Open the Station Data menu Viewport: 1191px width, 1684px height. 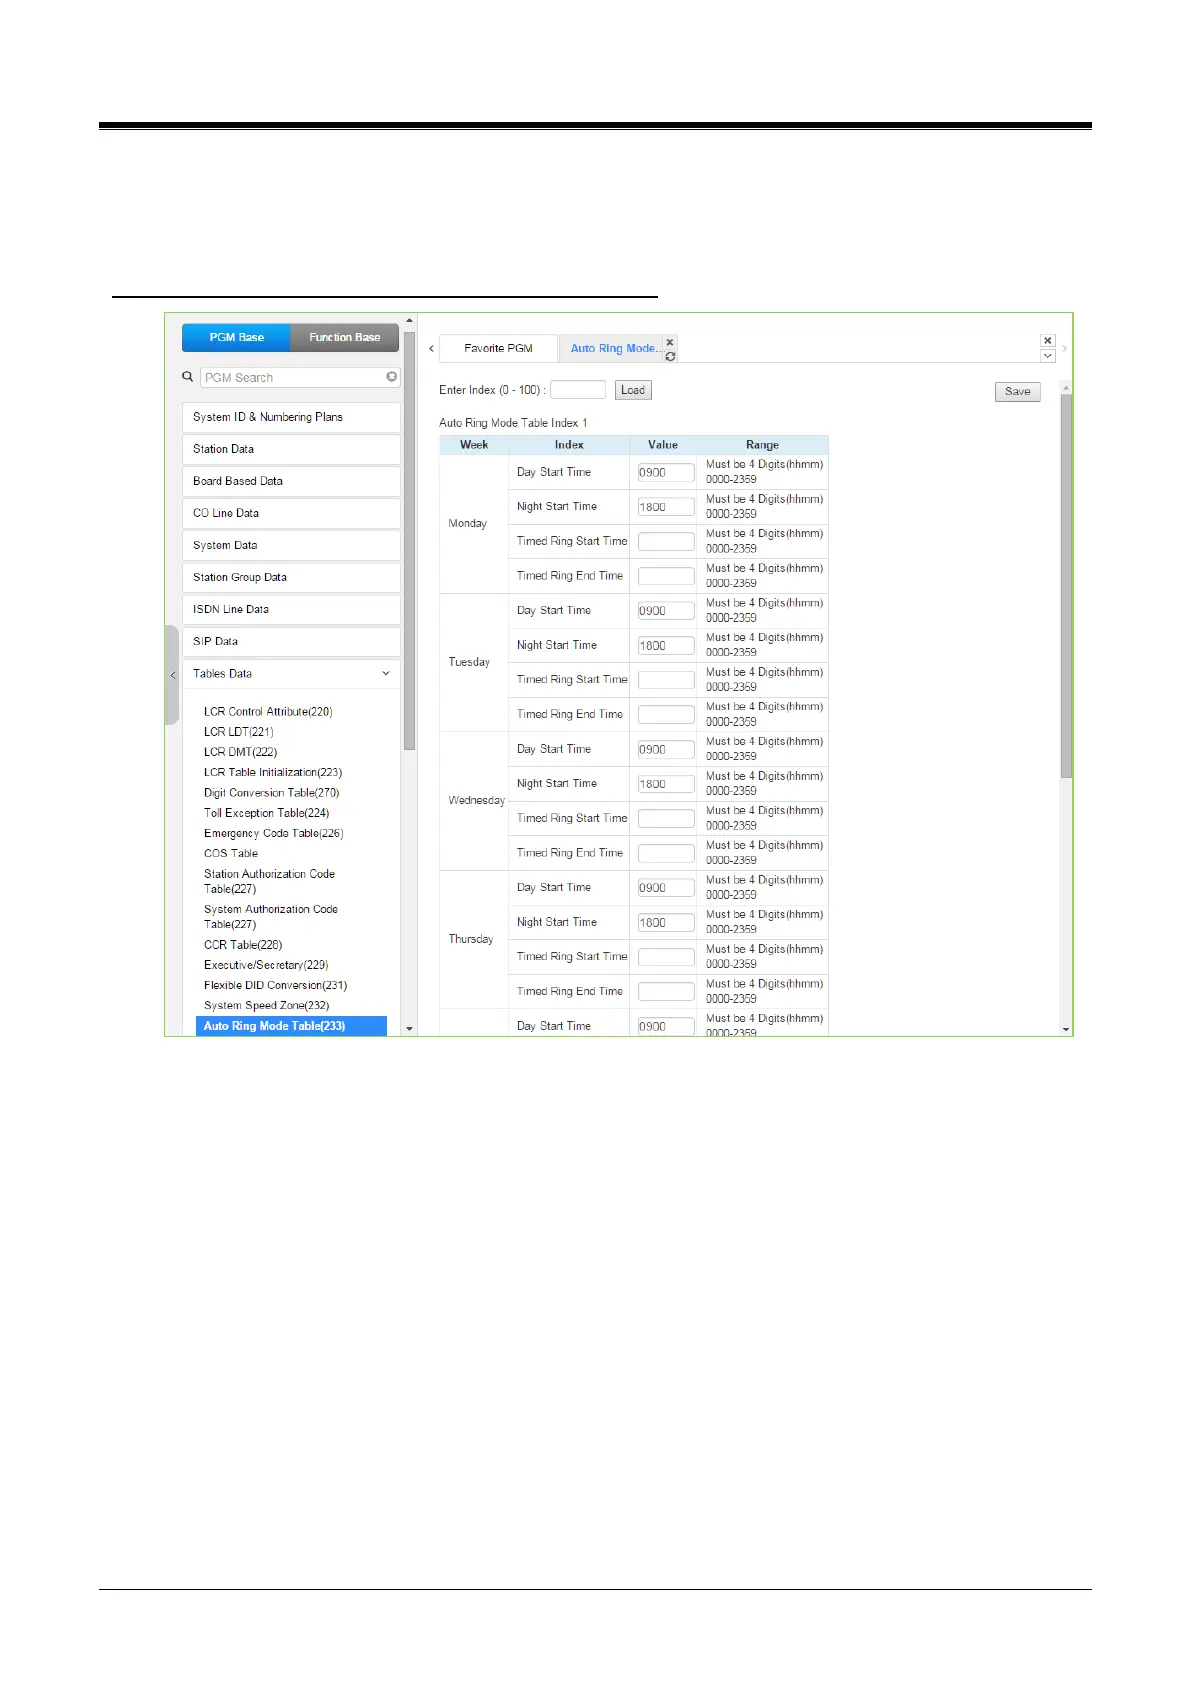[291, 449]
